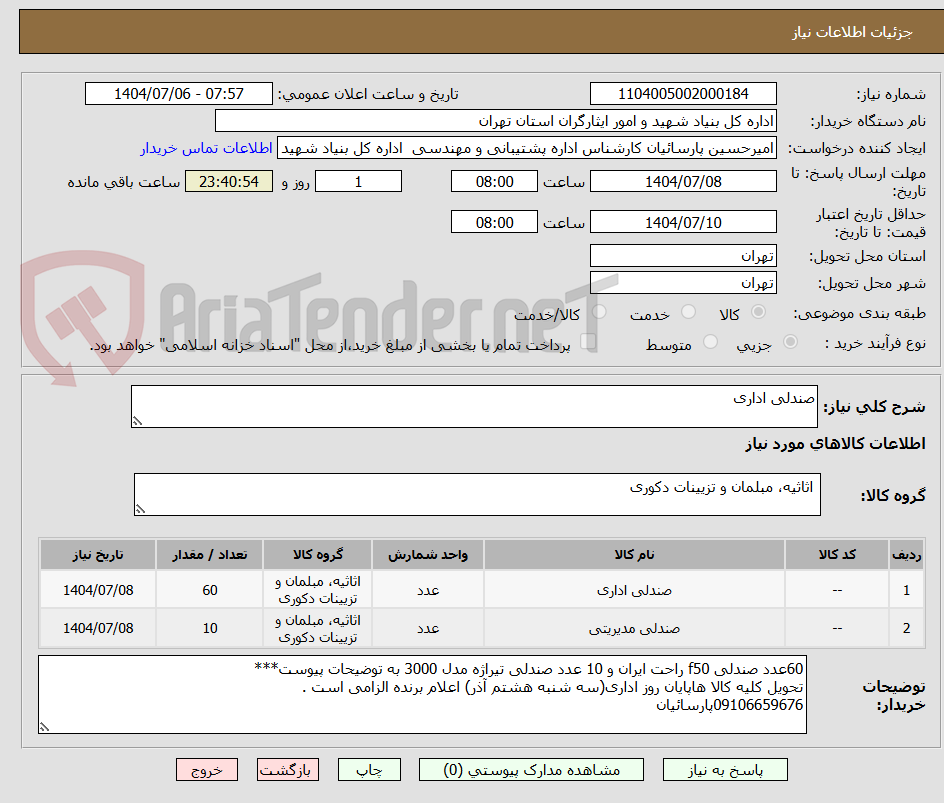Click the unit cell 'عدد' in row 1
Screen dimensions: 944x803
pyautogui.click(x=428, y=591)
